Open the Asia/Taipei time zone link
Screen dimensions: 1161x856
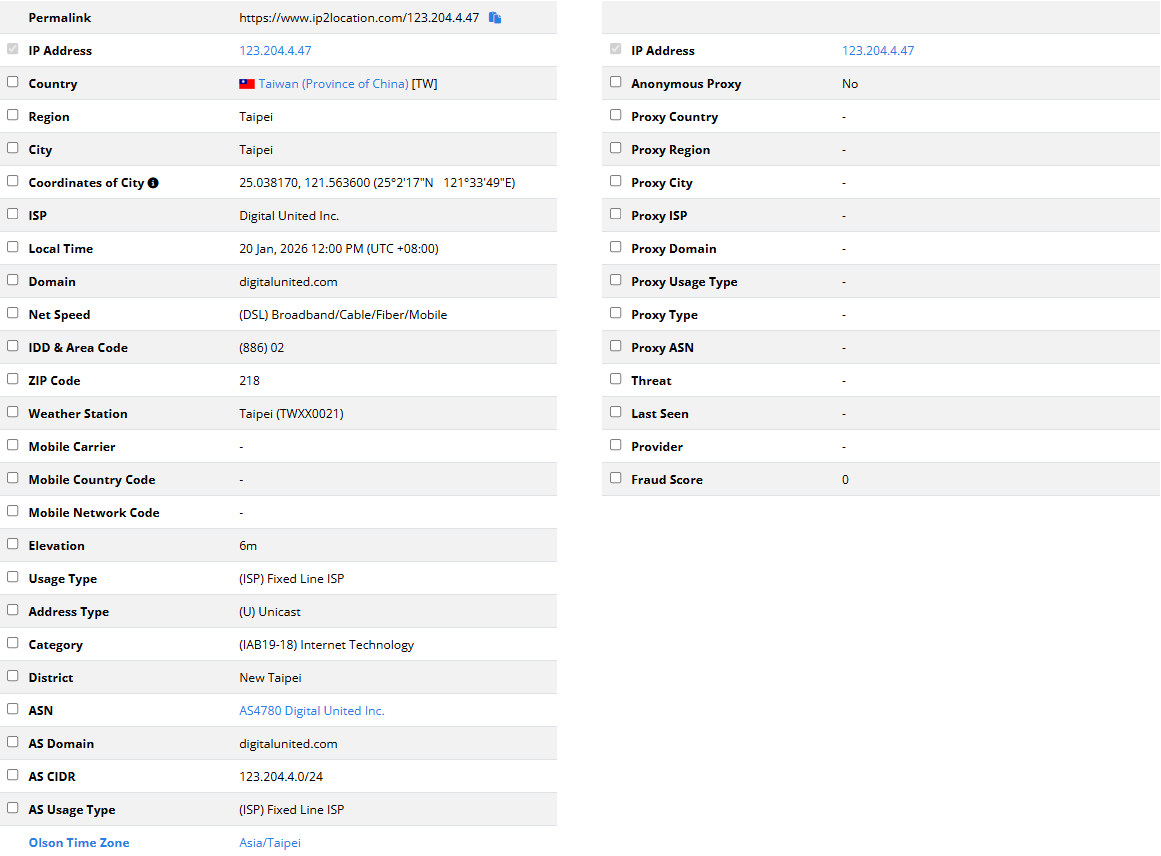coord(270,843)
